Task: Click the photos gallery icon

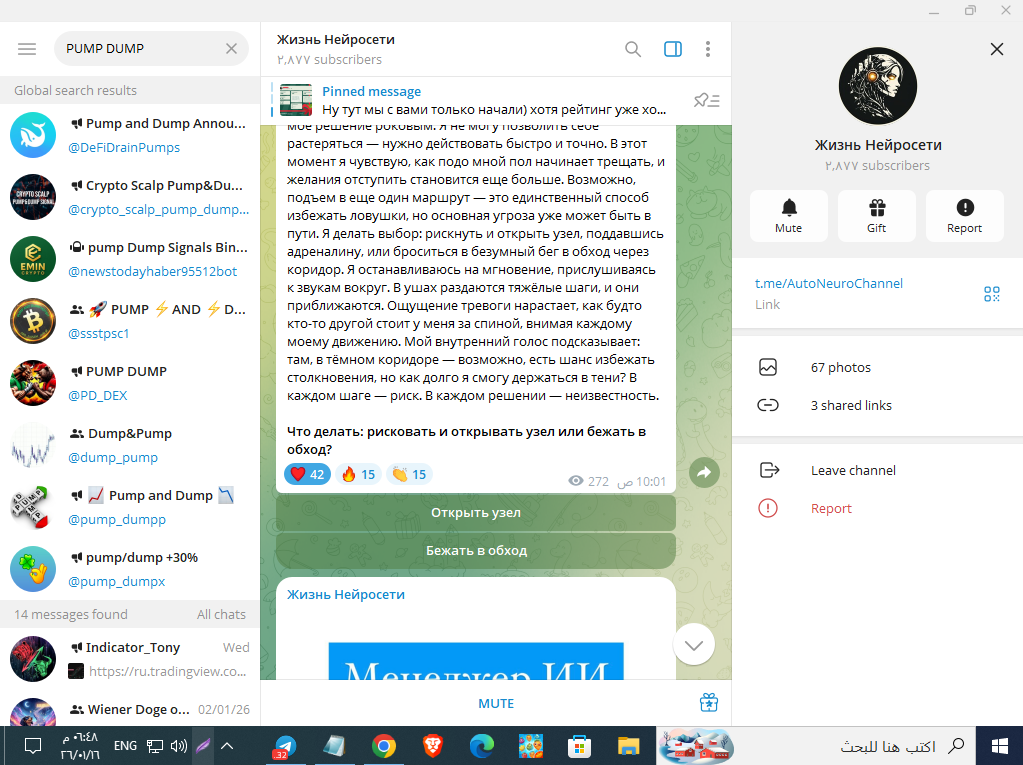Action: (768, 367)
